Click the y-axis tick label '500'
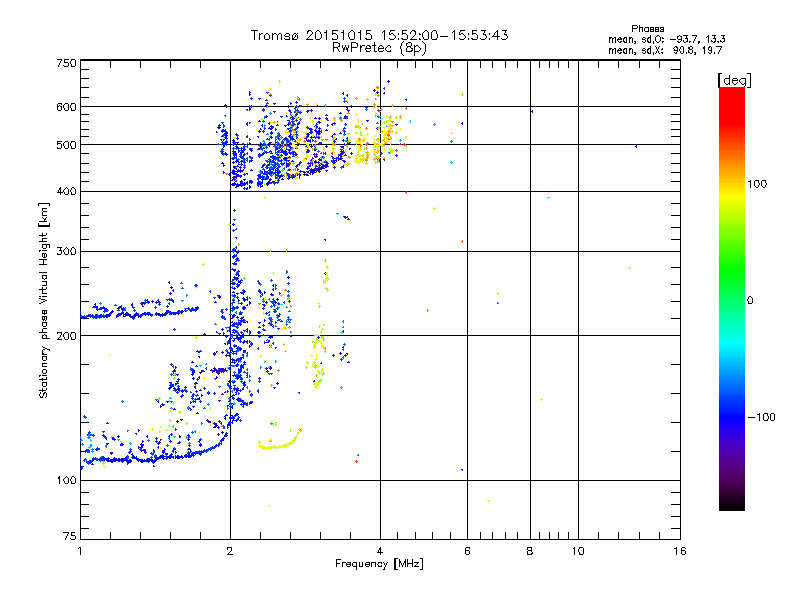 (x=66, y=145)
